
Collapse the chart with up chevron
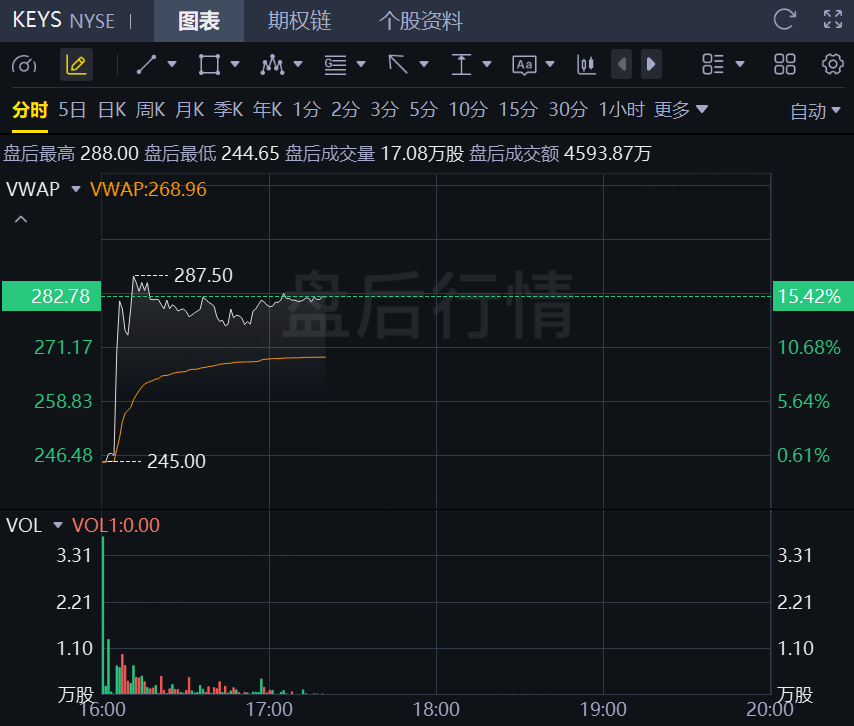tap(21, 219)
